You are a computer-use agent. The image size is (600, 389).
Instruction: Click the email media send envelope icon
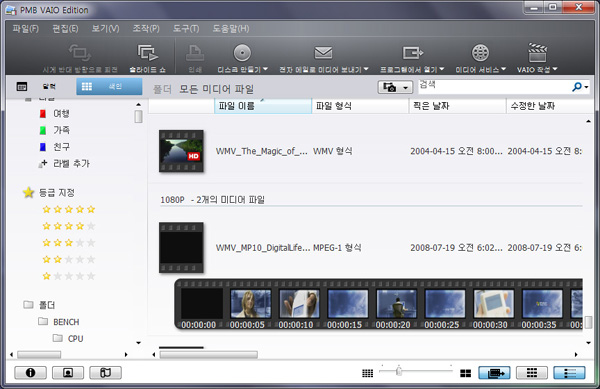pyautogui.click(x=323, y=52)
